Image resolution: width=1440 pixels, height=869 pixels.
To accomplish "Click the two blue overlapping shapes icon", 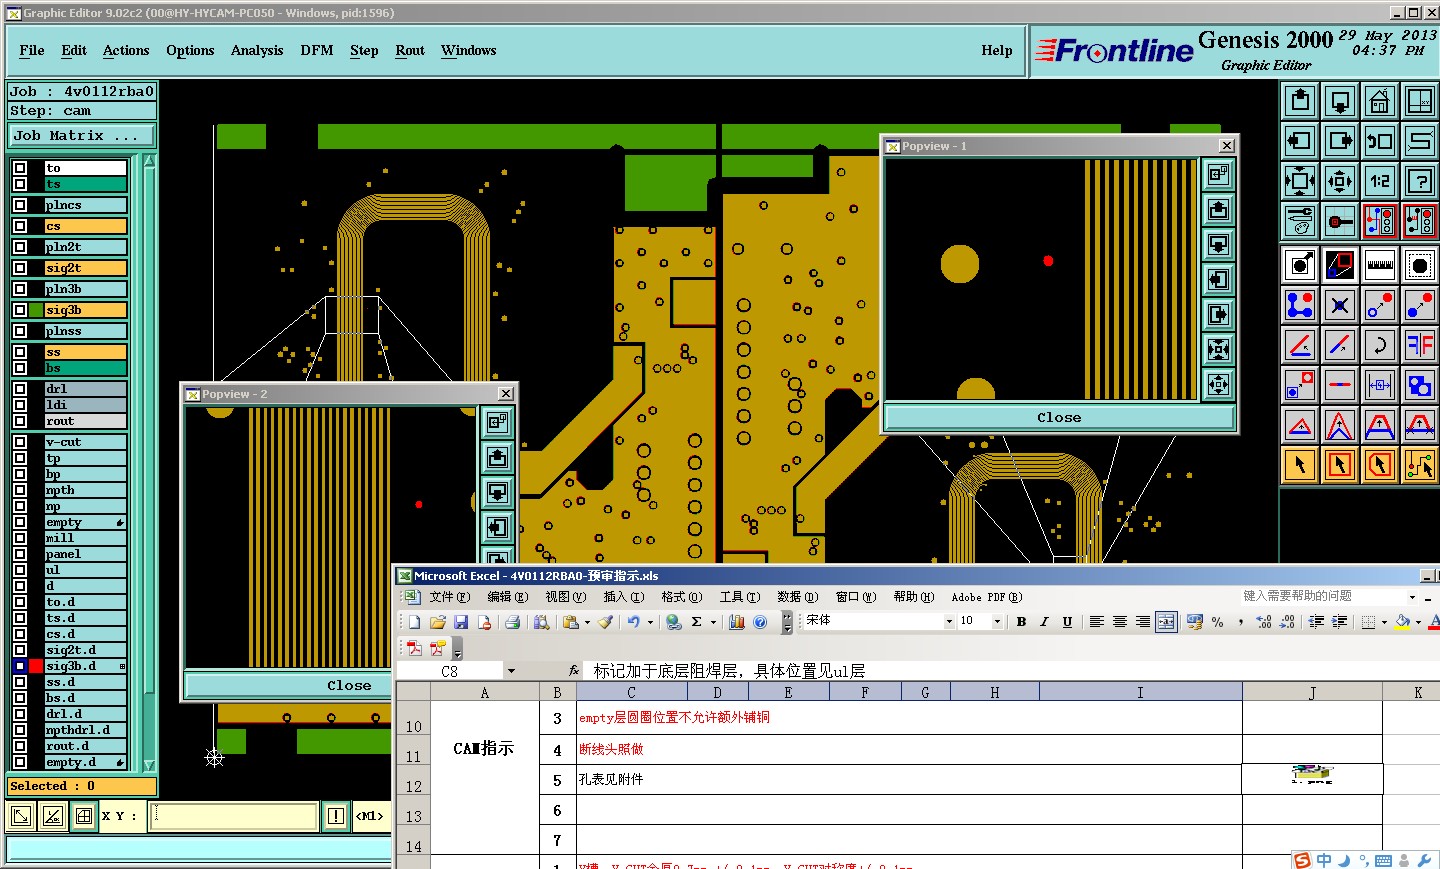I will click(1420, 385).
